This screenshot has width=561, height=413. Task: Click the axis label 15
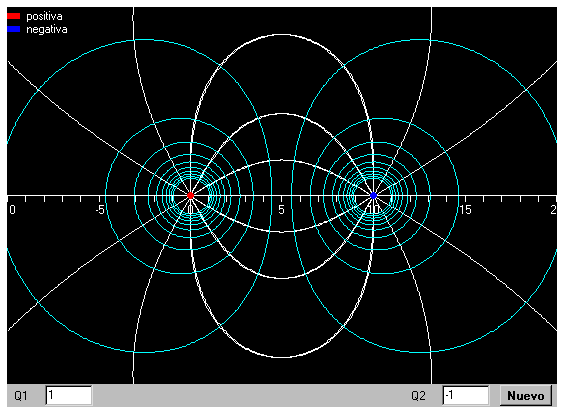pos(465,210)
